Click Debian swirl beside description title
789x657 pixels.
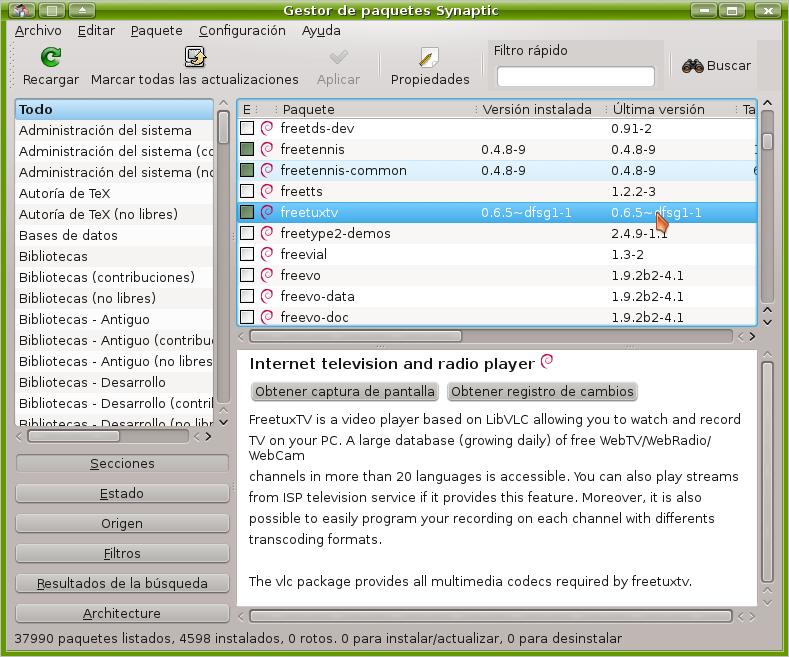coord(546,361)
